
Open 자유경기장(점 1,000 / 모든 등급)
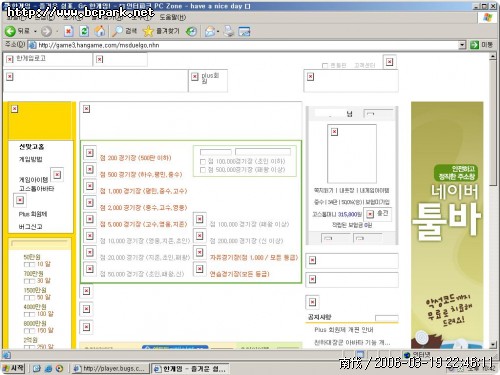(x=254, y=257)
